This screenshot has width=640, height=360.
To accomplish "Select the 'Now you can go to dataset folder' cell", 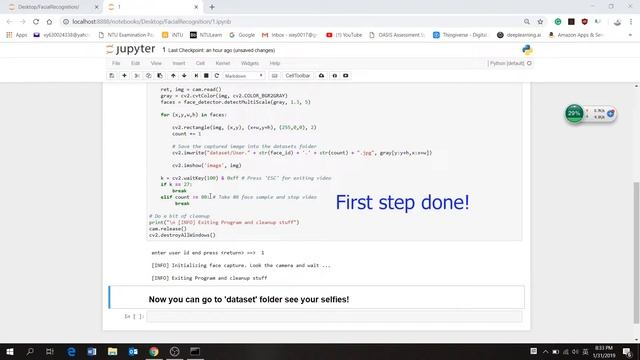I will pos(316,297).
